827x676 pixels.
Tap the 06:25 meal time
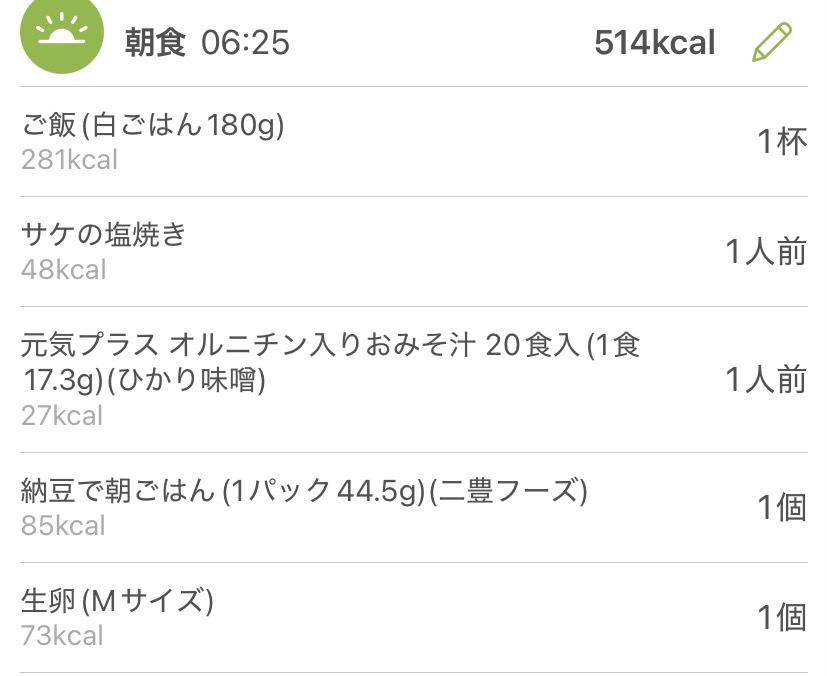[x=245, y=43]
